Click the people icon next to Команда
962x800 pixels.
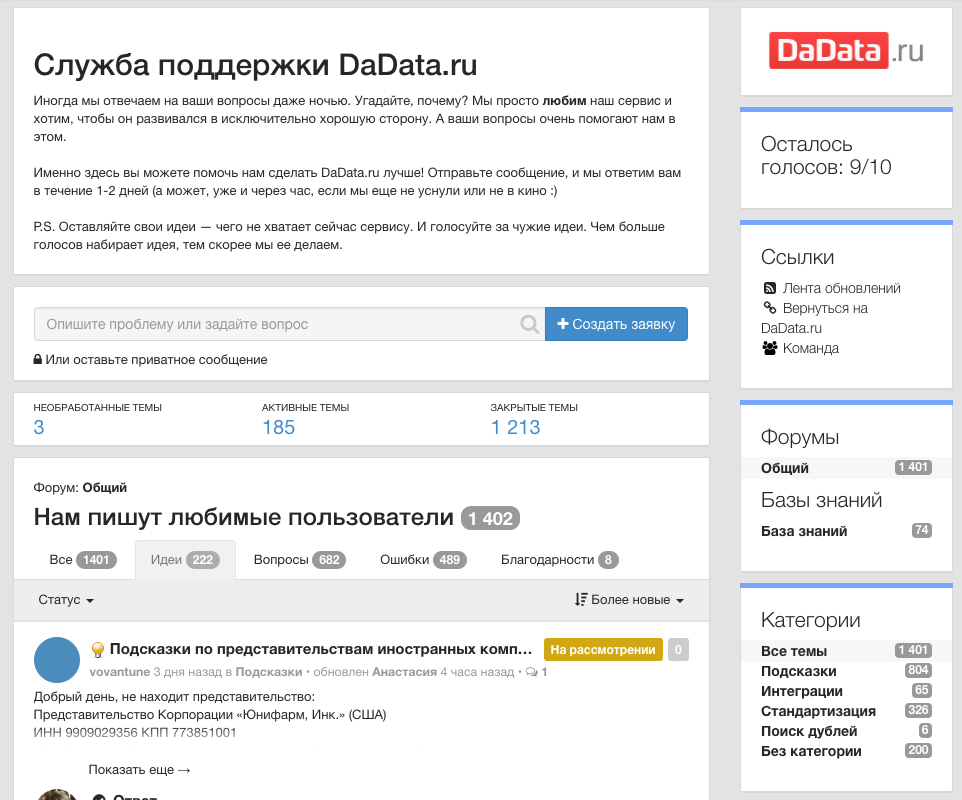pos(769,348)
